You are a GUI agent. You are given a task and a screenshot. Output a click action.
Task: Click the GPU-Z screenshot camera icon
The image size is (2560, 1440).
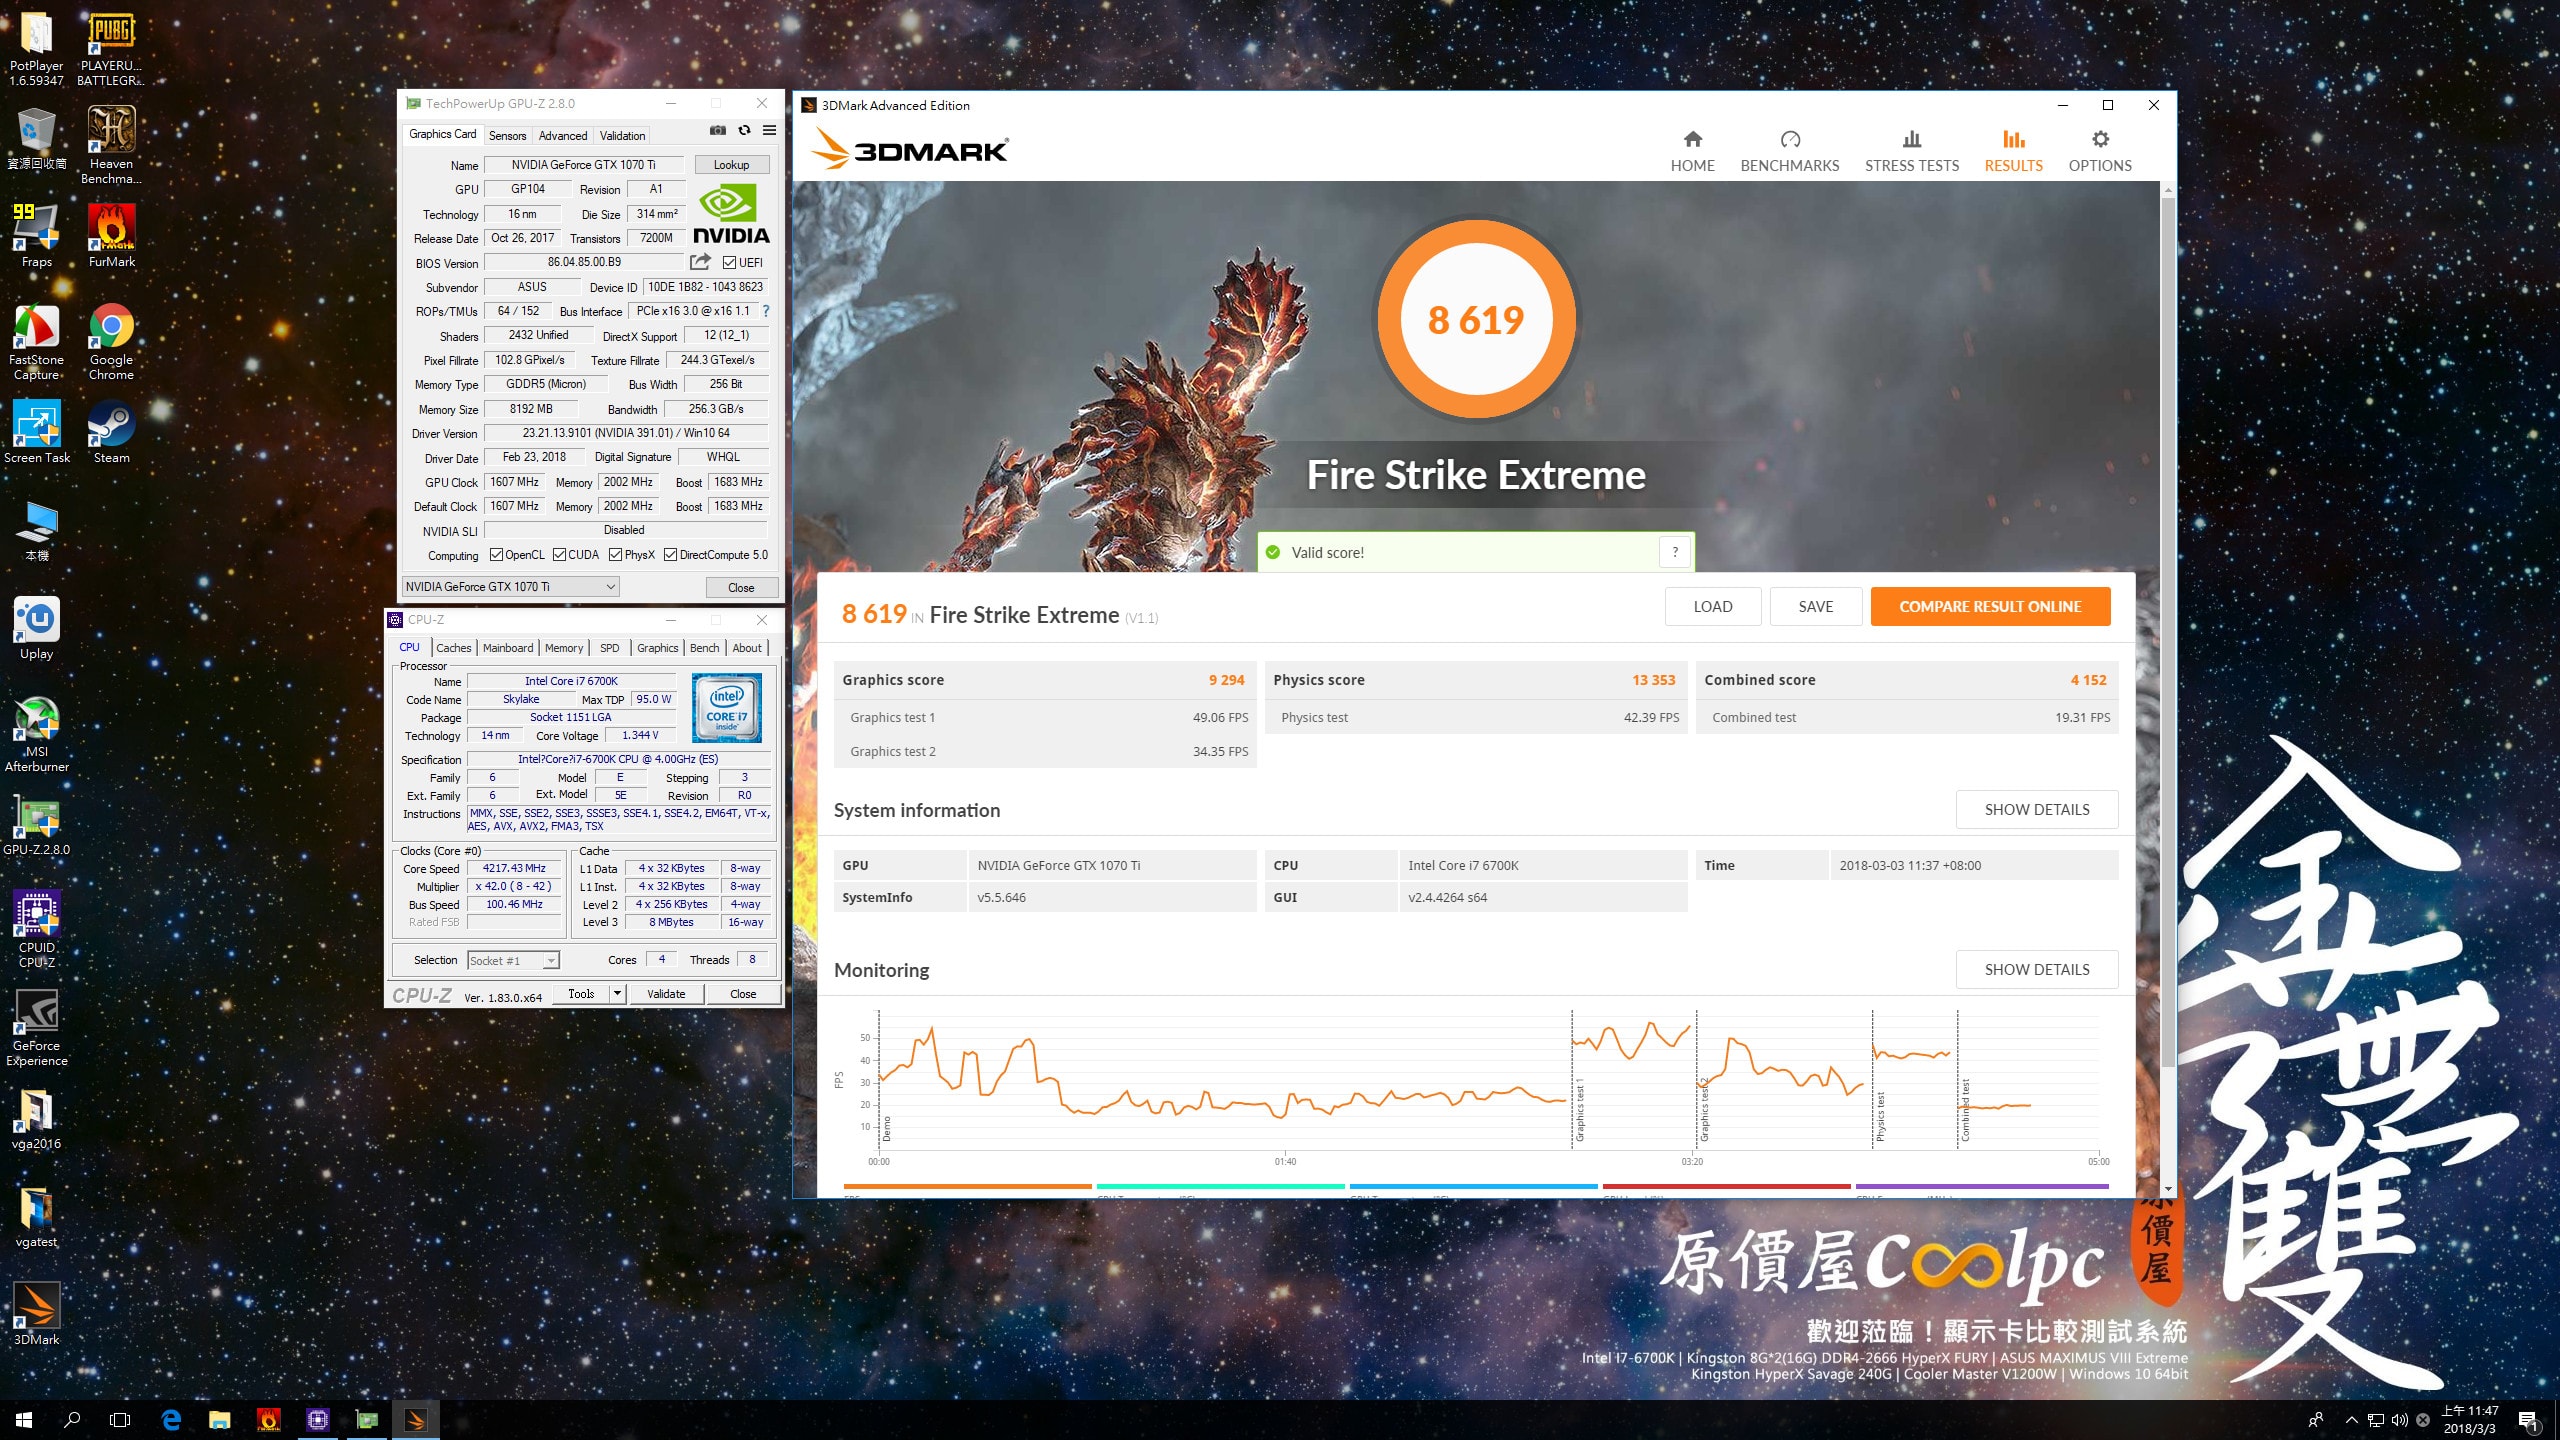(718, 131)
